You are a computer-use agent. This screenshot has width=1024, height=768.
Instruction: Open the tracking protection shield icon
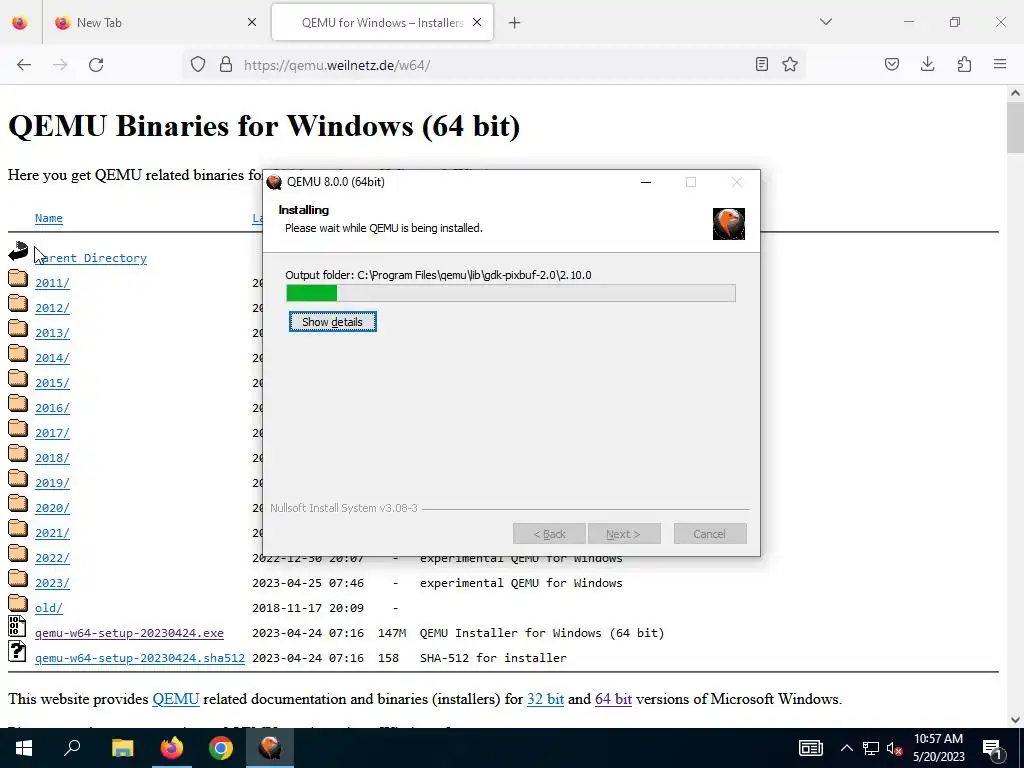click(198, 64)
